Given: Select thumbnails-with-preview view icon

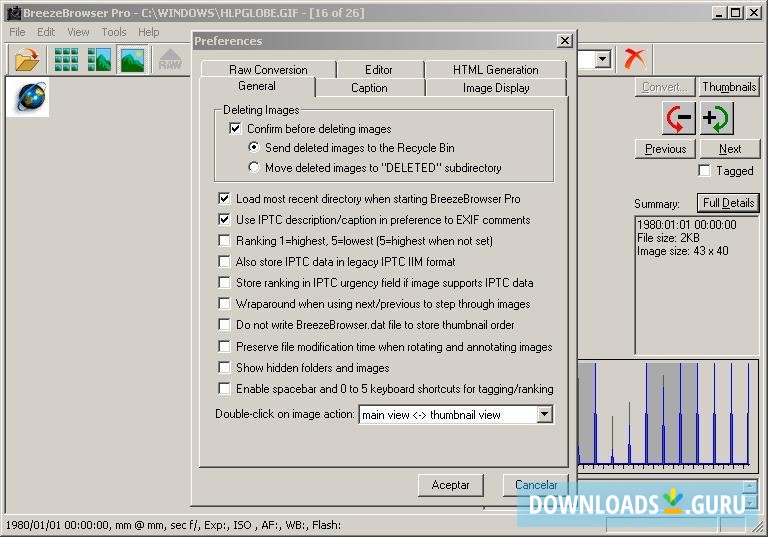Looking at the screenshot, I should [99, 60].
